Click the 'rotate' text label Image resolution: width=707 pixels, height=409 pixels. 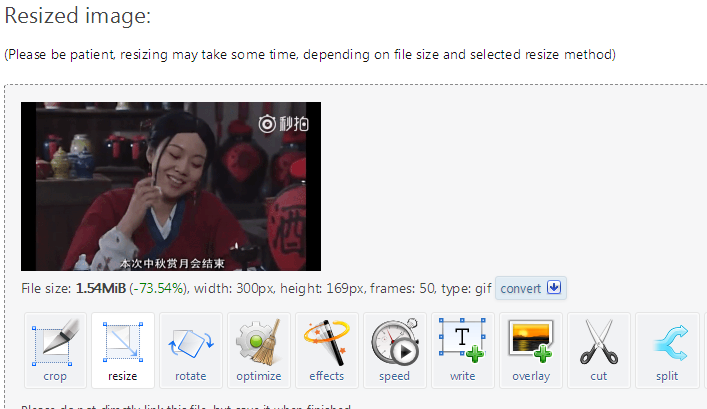191,376
